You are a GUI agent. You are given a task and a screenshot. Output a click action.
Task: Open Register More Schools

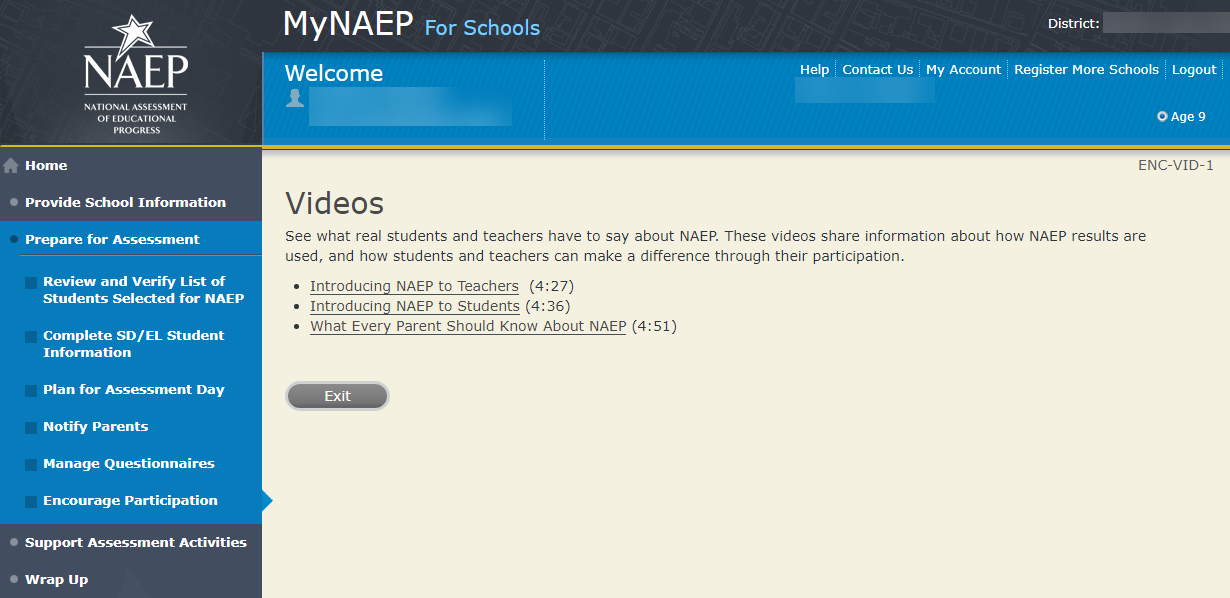[1086, 69]
